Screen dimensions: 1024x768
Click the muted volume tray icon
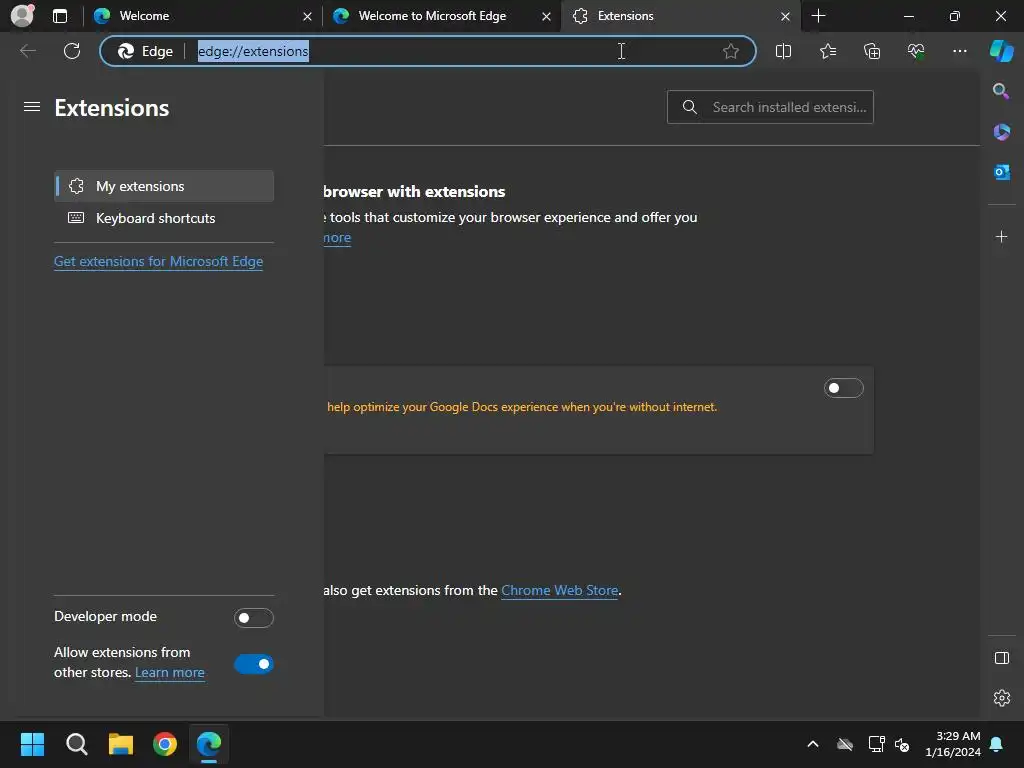pos(902,744)
